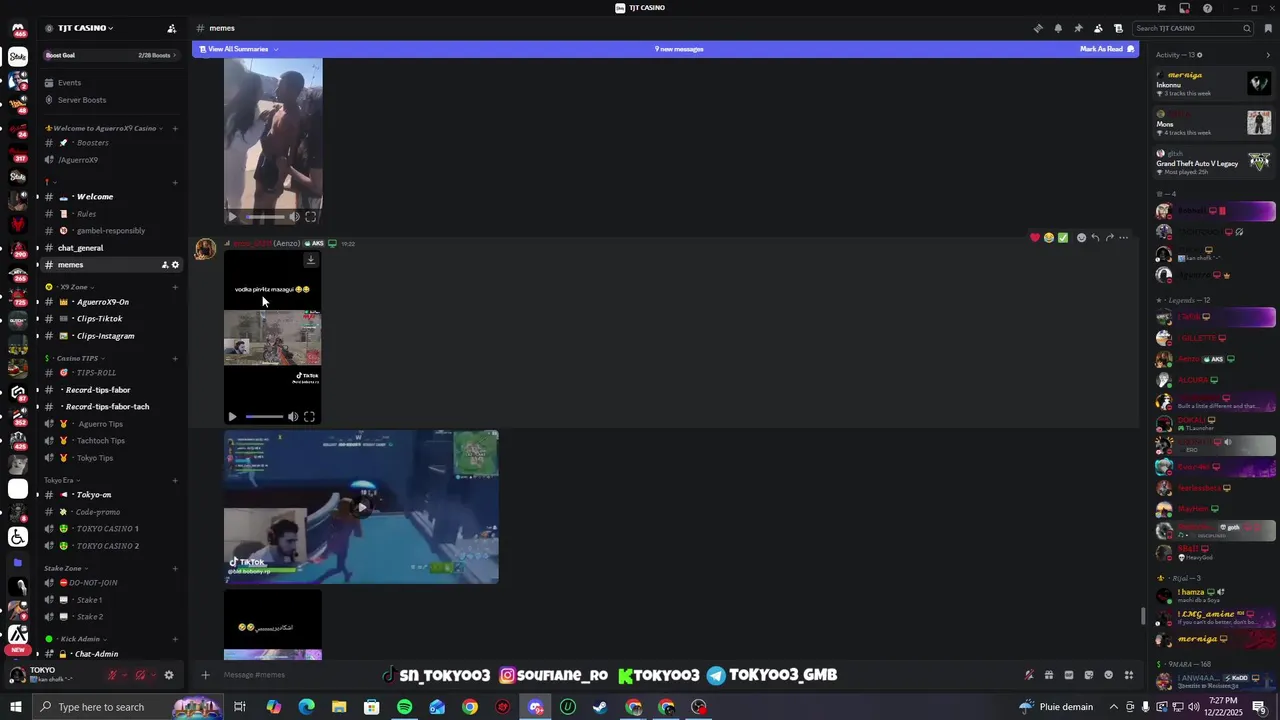Toggle volume on the top video
This screenshot has width=1280, height=720.
pos(294,217)
